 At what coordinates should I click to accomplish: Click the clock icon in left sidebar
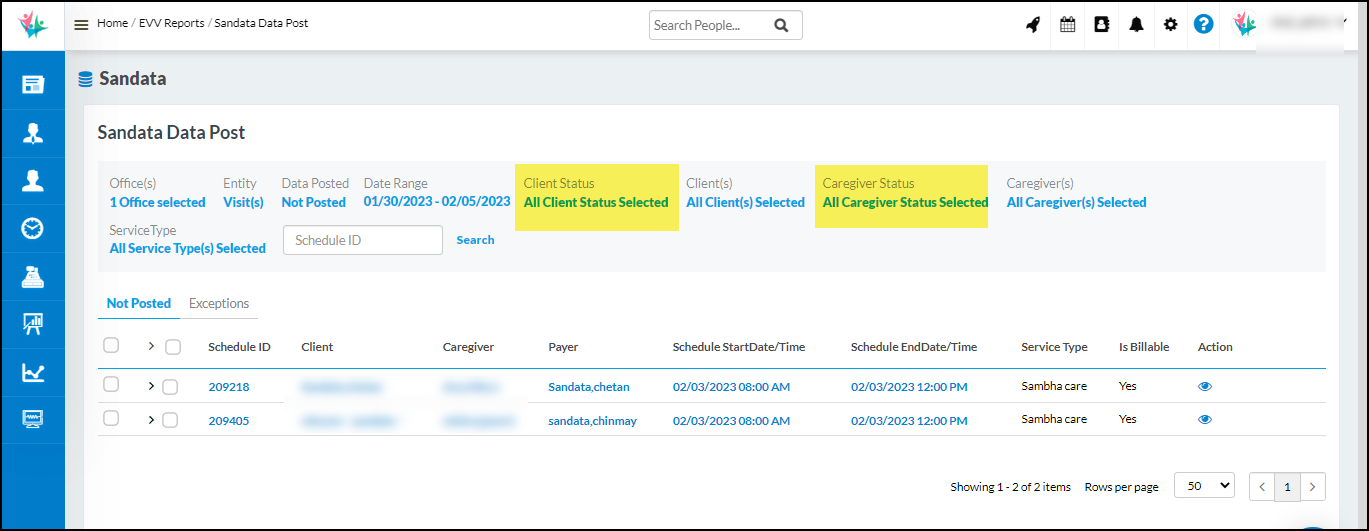(x=33, y=229)
